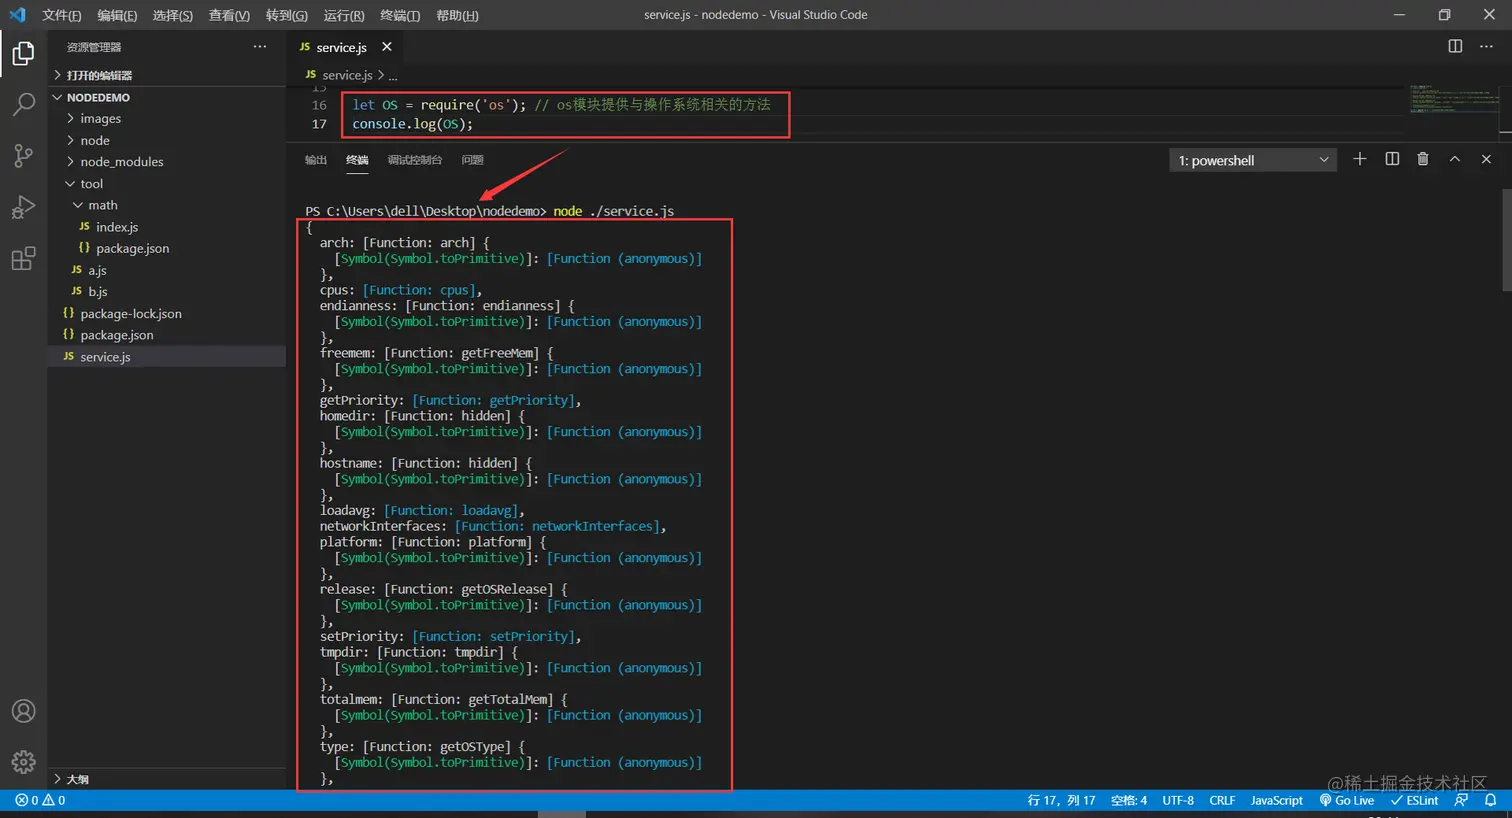Image resolution: width=1512 pixels, height=818 pixels.
Task: Split the terminal panel
Action: [1392, 159]
